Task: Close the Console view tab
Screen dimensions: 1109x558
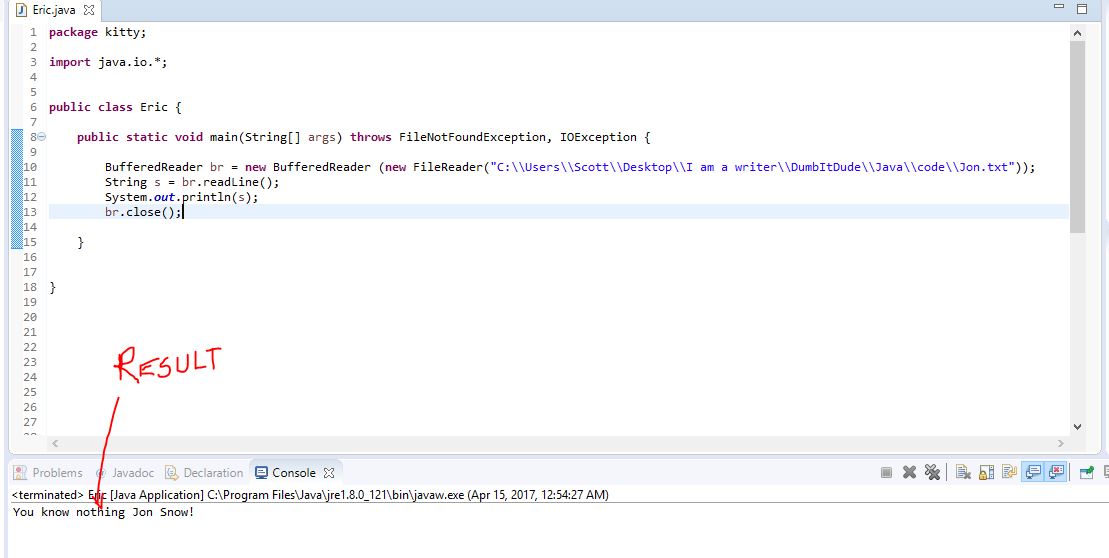Action: tap(329, 472)
